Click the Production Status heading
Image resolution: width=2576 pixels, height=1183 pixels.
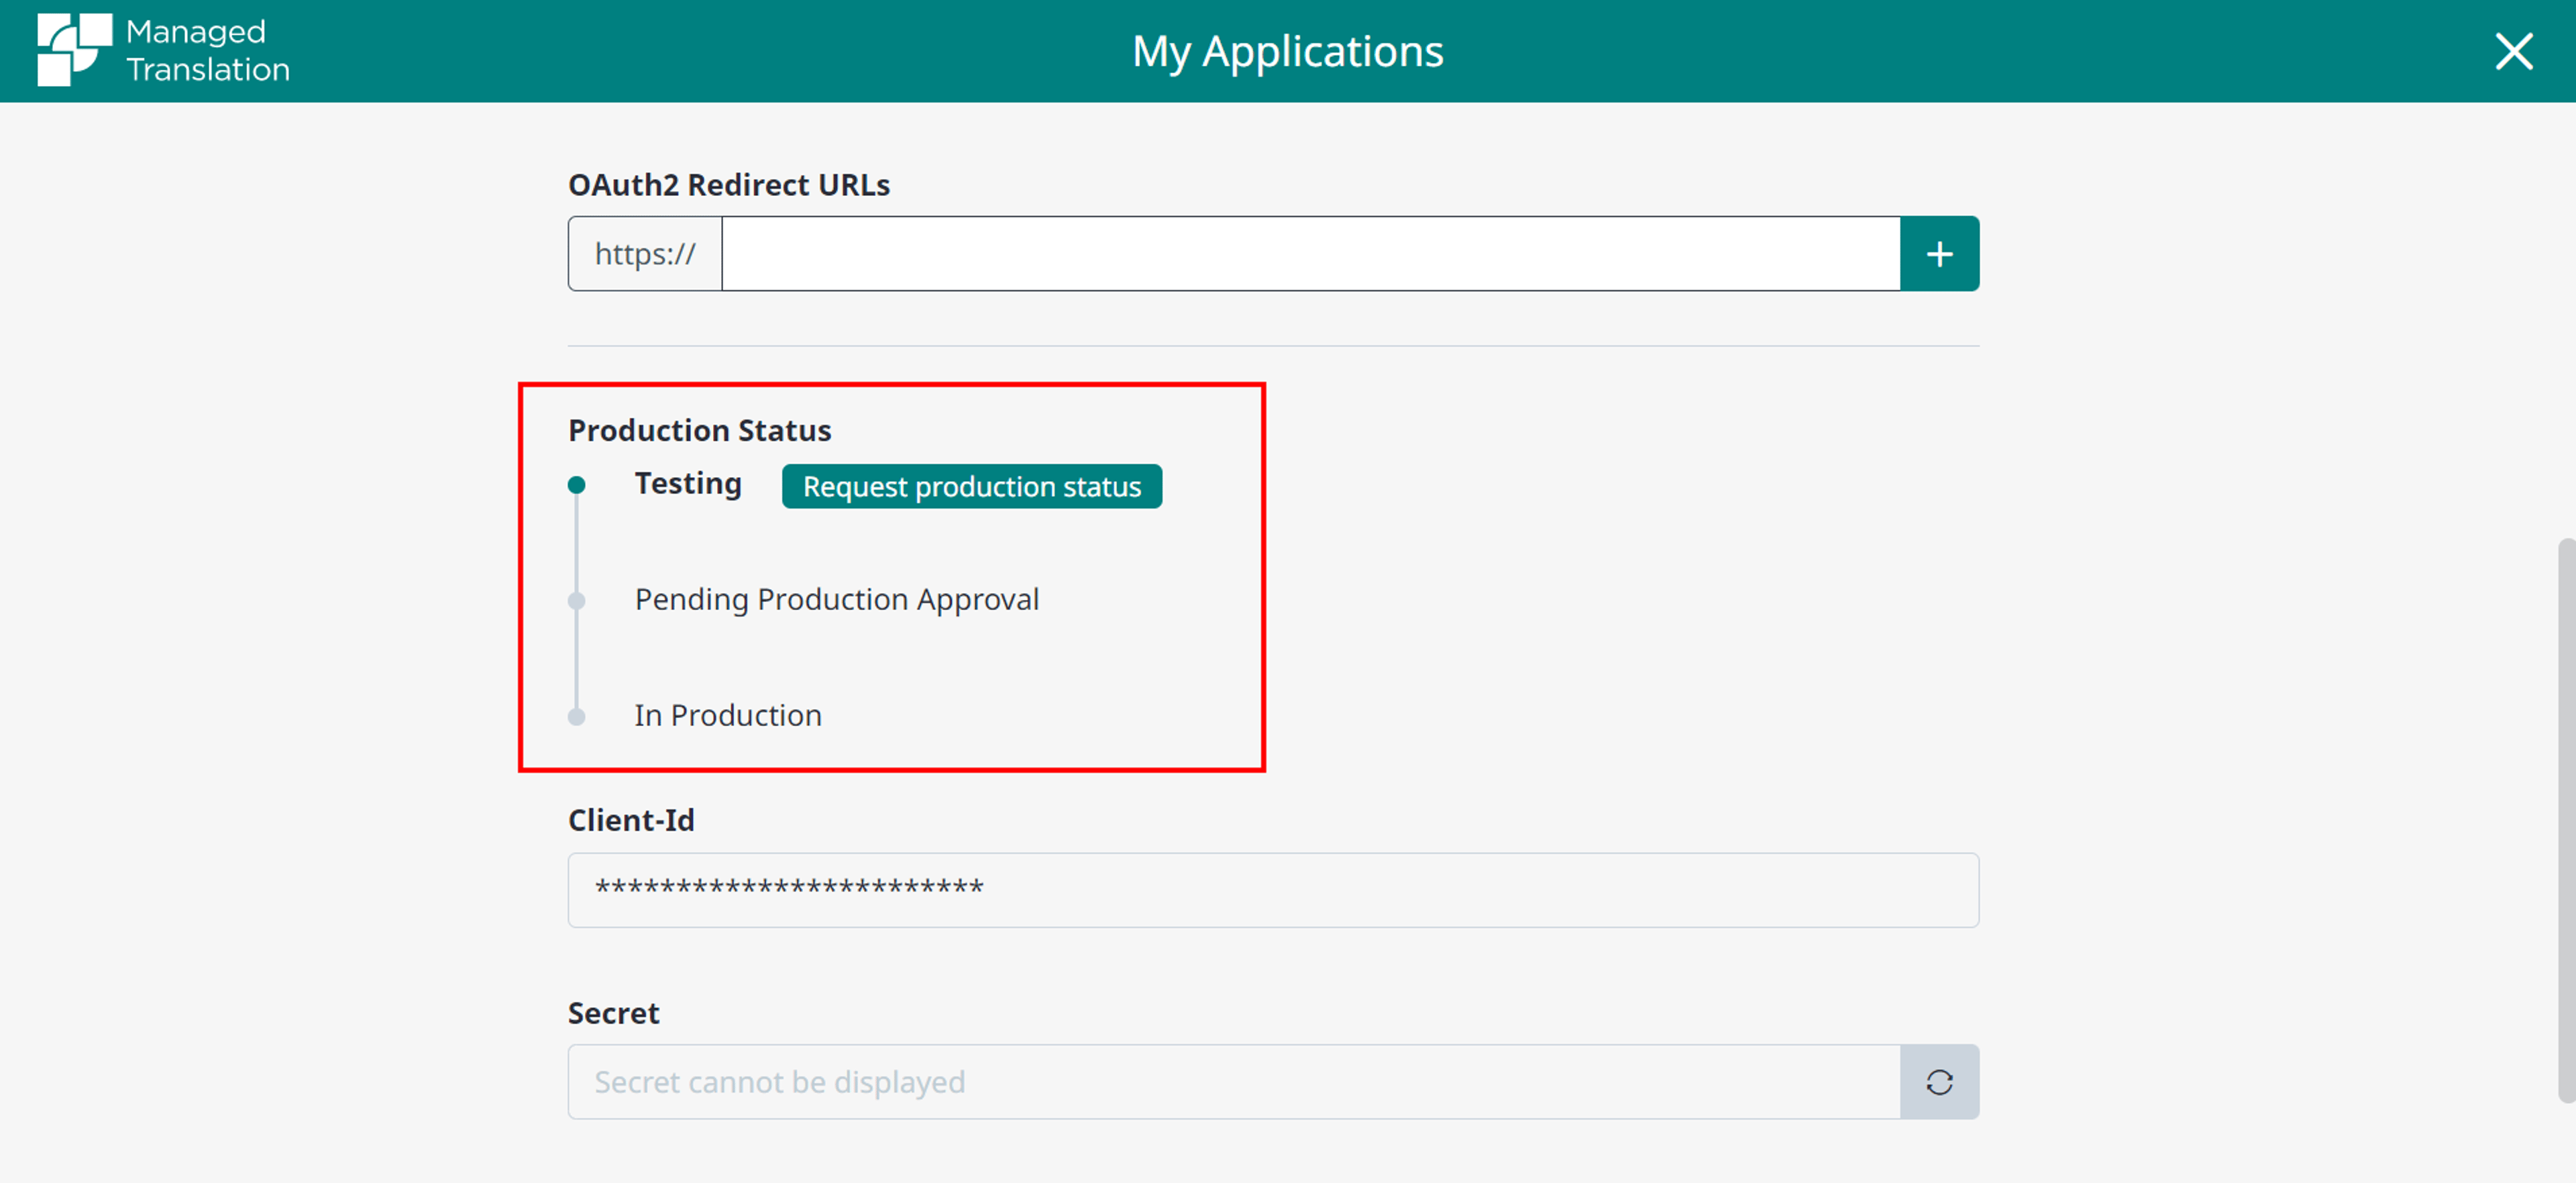click(699, 430)
